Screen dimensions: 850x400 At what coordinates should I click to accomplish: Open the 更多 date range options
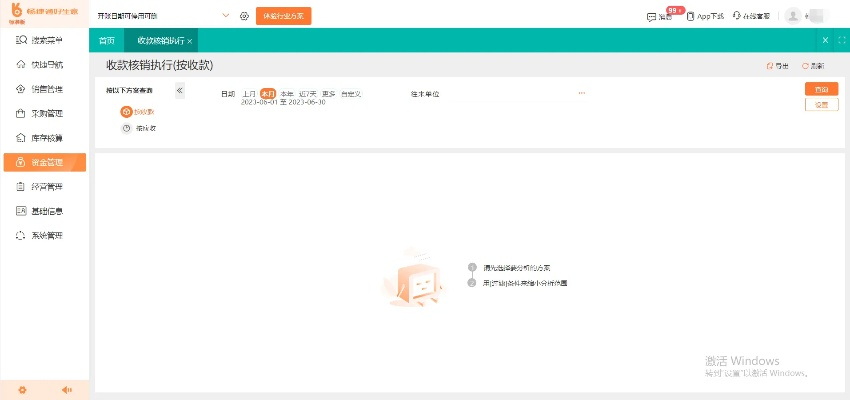(x=328, y=93)
